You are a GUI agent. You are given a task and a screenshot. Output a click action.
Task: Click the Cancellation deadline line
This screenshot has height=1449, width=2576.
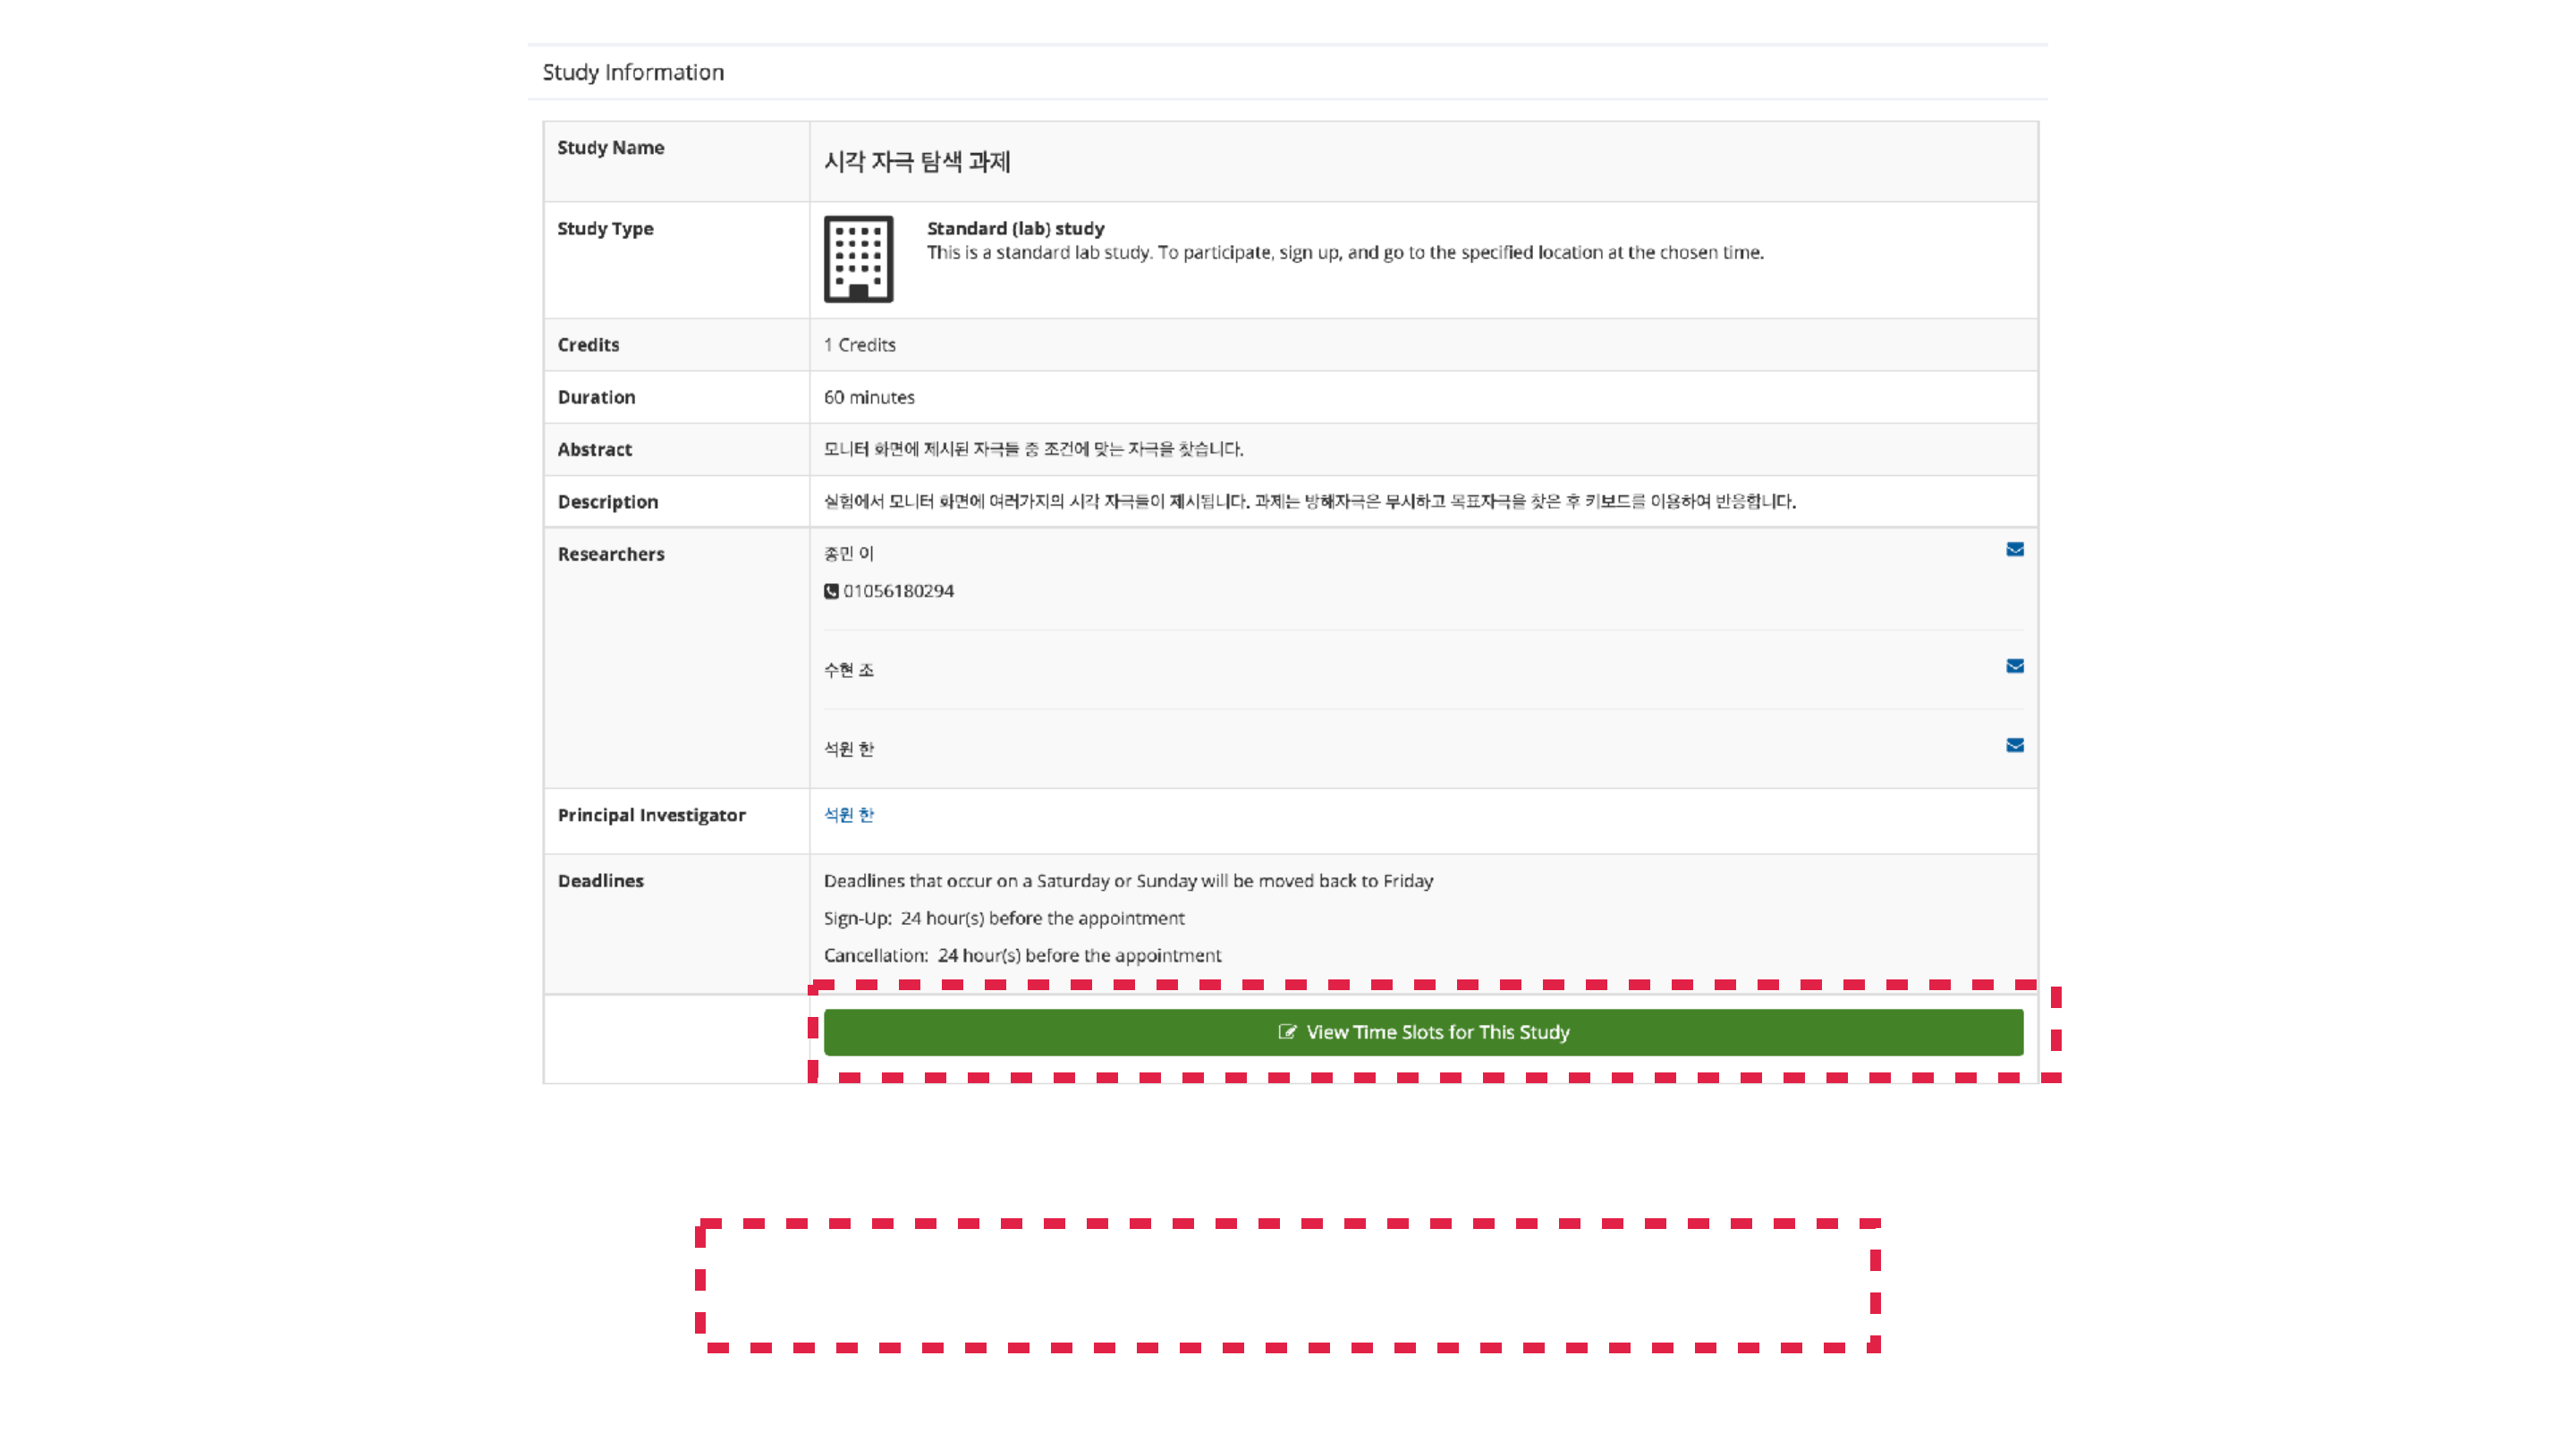1022,955
